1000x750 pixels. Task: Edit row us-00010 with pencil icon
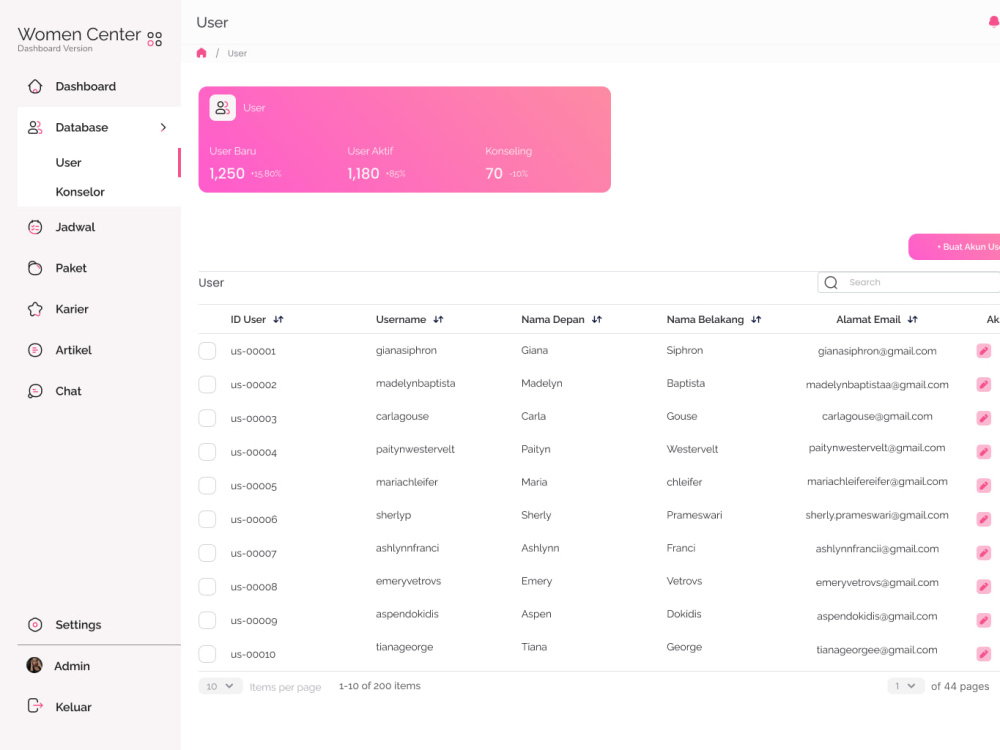coord(983,654)
